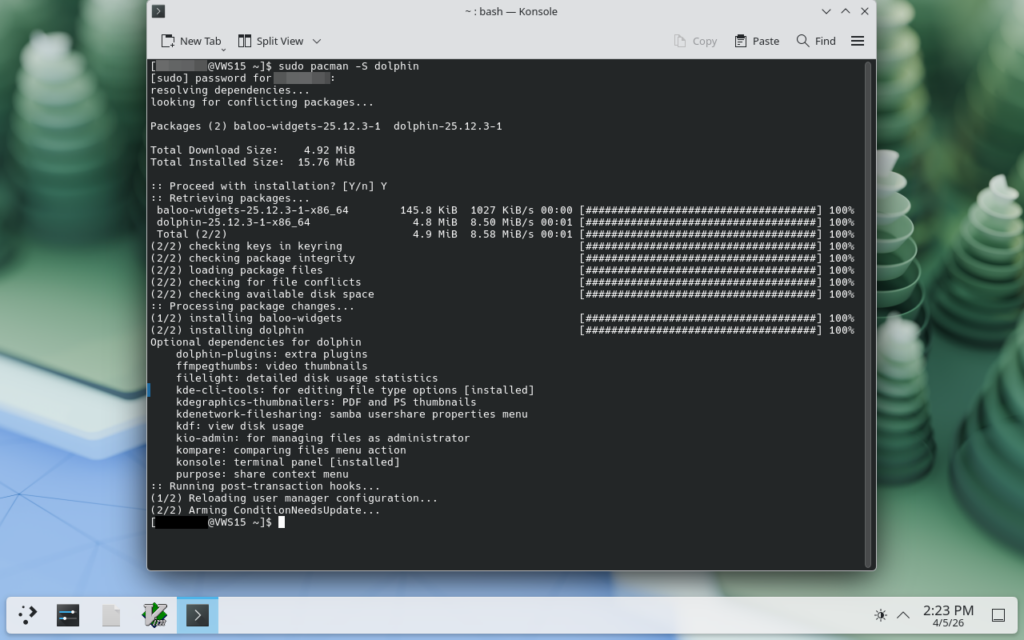Launch Vim from the taskbar

coord(154,615)
